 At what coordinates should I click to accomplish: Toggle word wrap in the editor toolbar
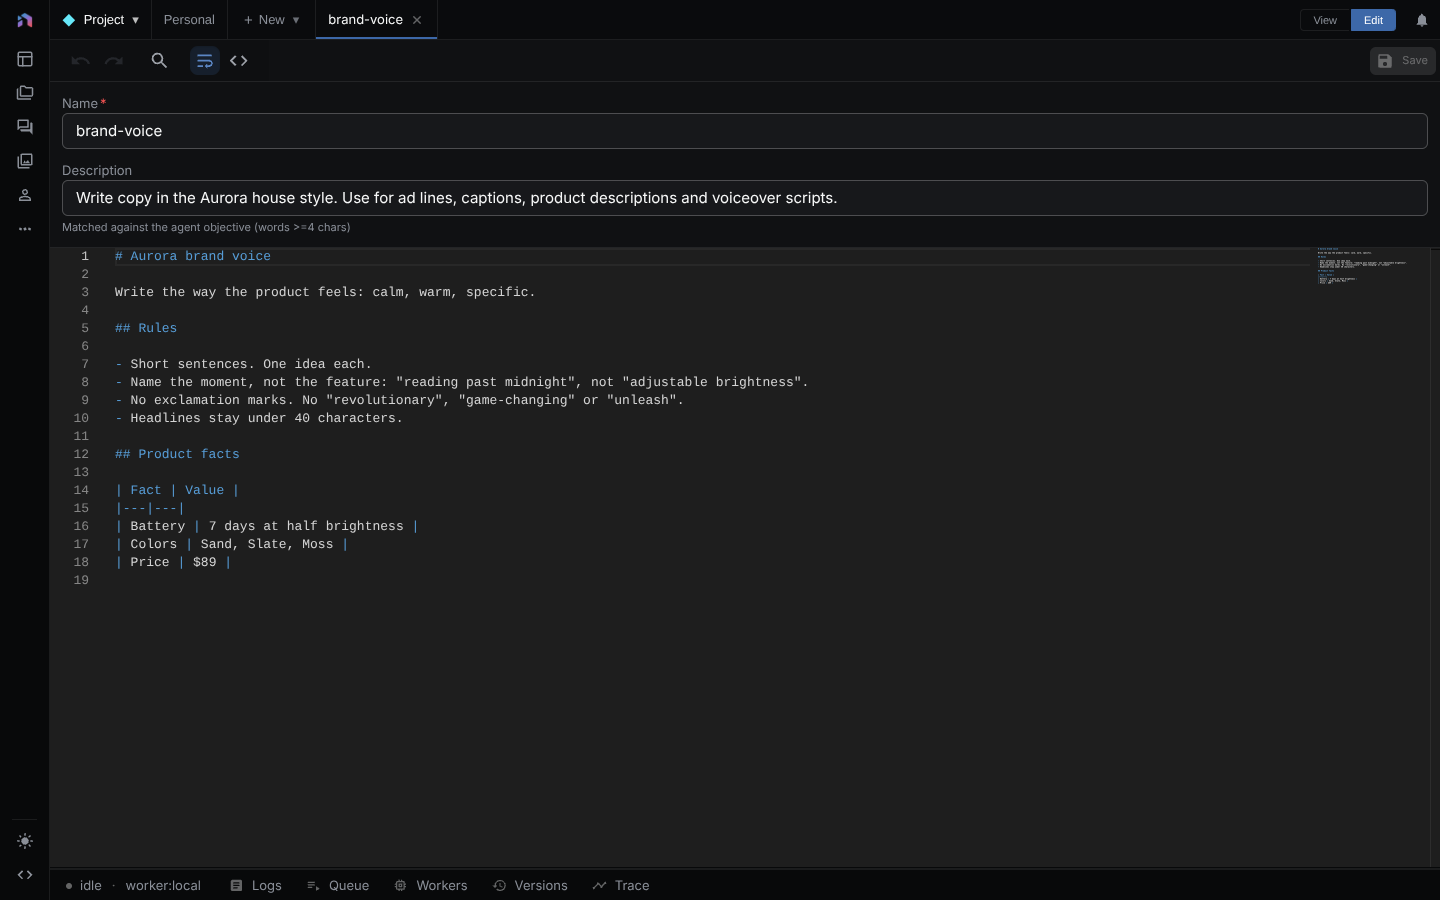point(205,61)
